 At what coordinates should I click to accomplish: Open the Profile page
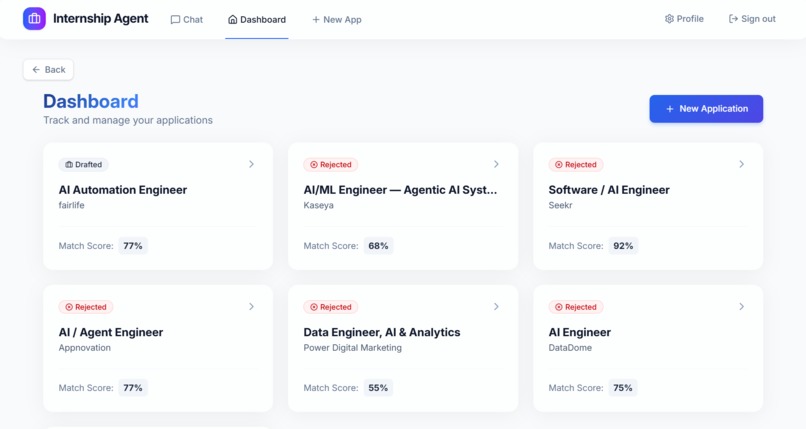[684, 19]
